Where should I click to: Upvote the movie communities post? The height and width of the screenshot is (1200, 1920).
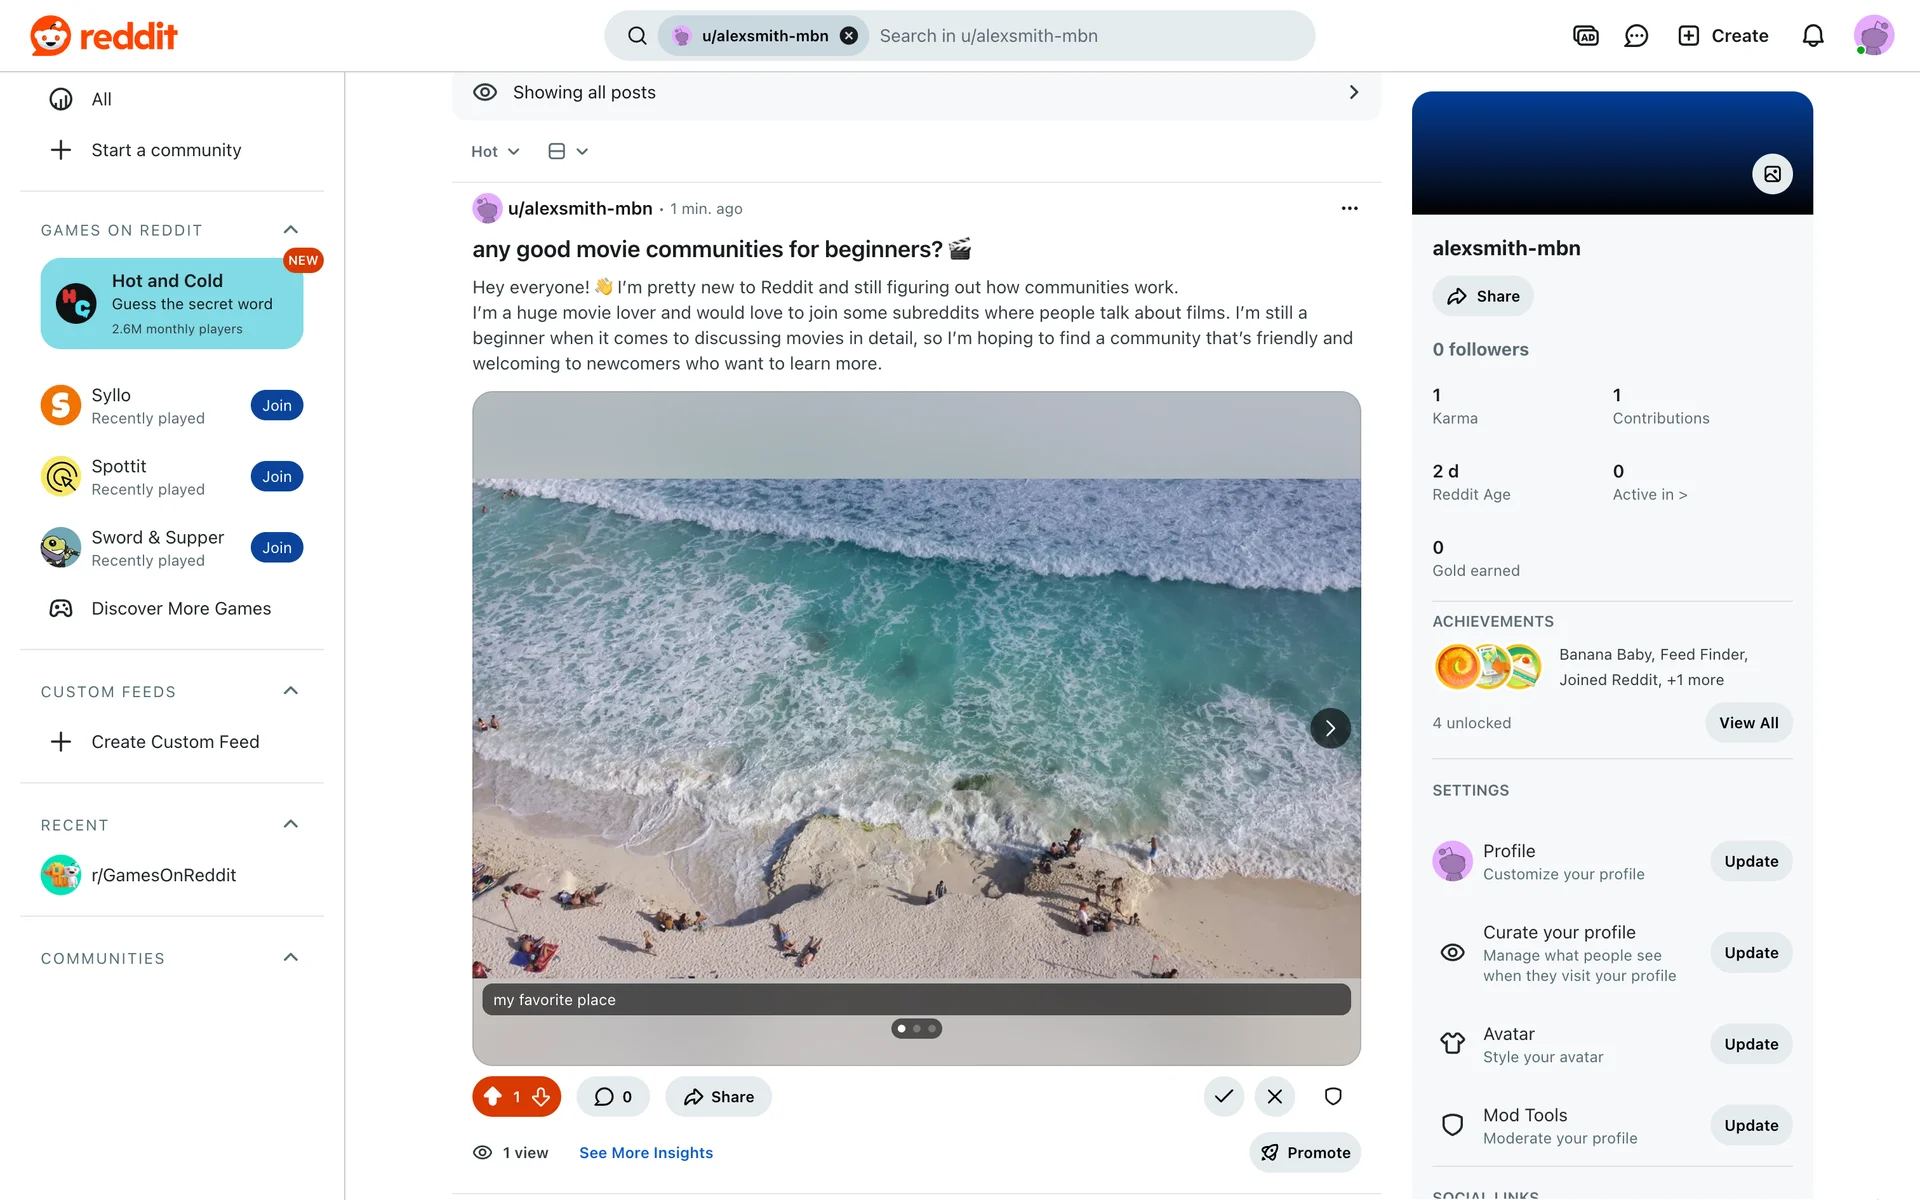coord(493,1097)
